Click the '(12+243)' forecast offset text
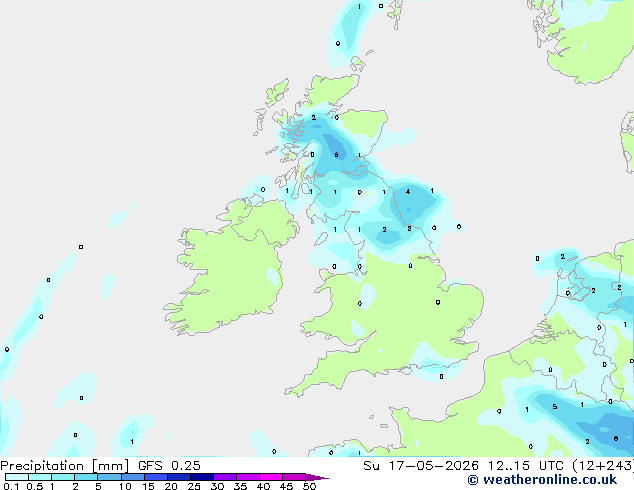634x490 pixels. [603, 466]
